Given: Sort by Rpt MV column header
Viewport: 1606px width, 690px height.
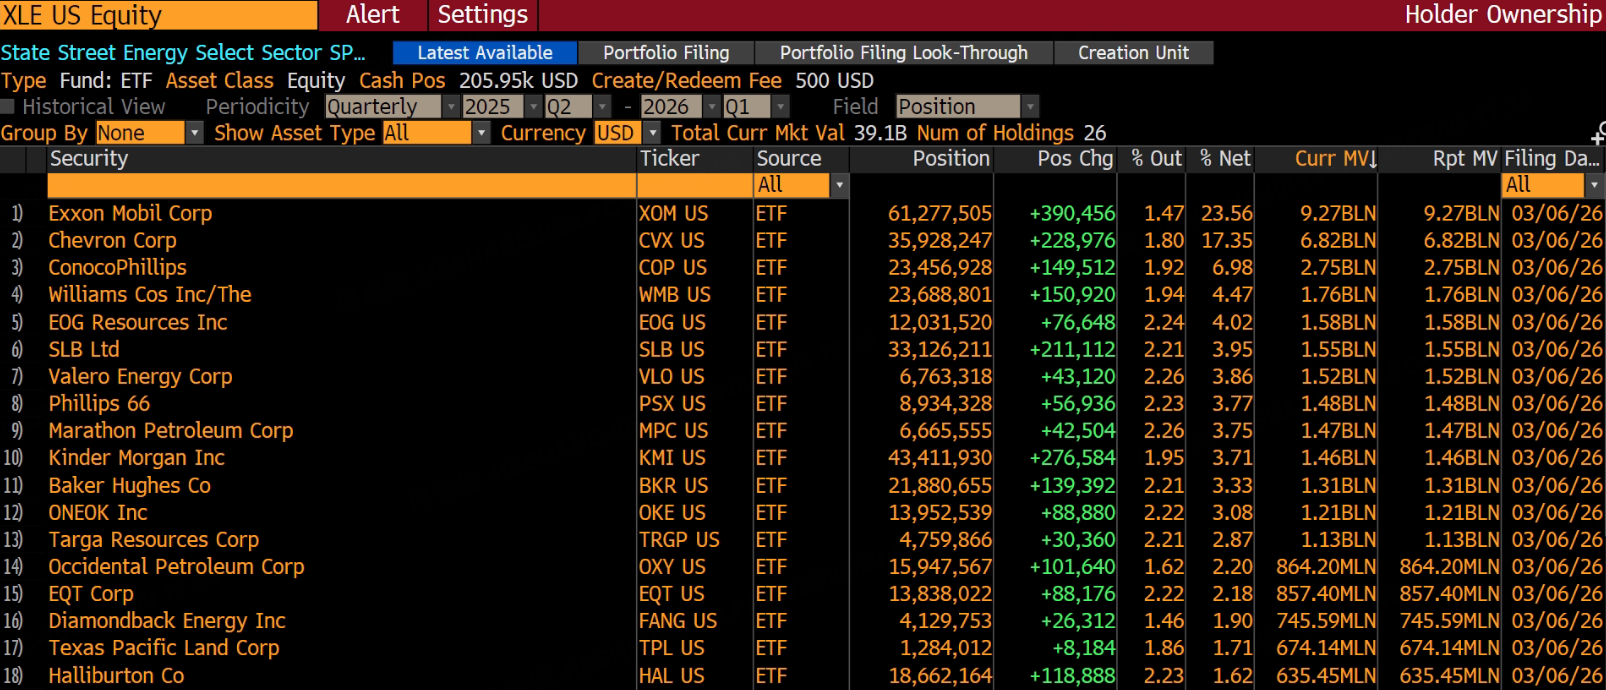Looking at the screenshot, I should 1465,159.
